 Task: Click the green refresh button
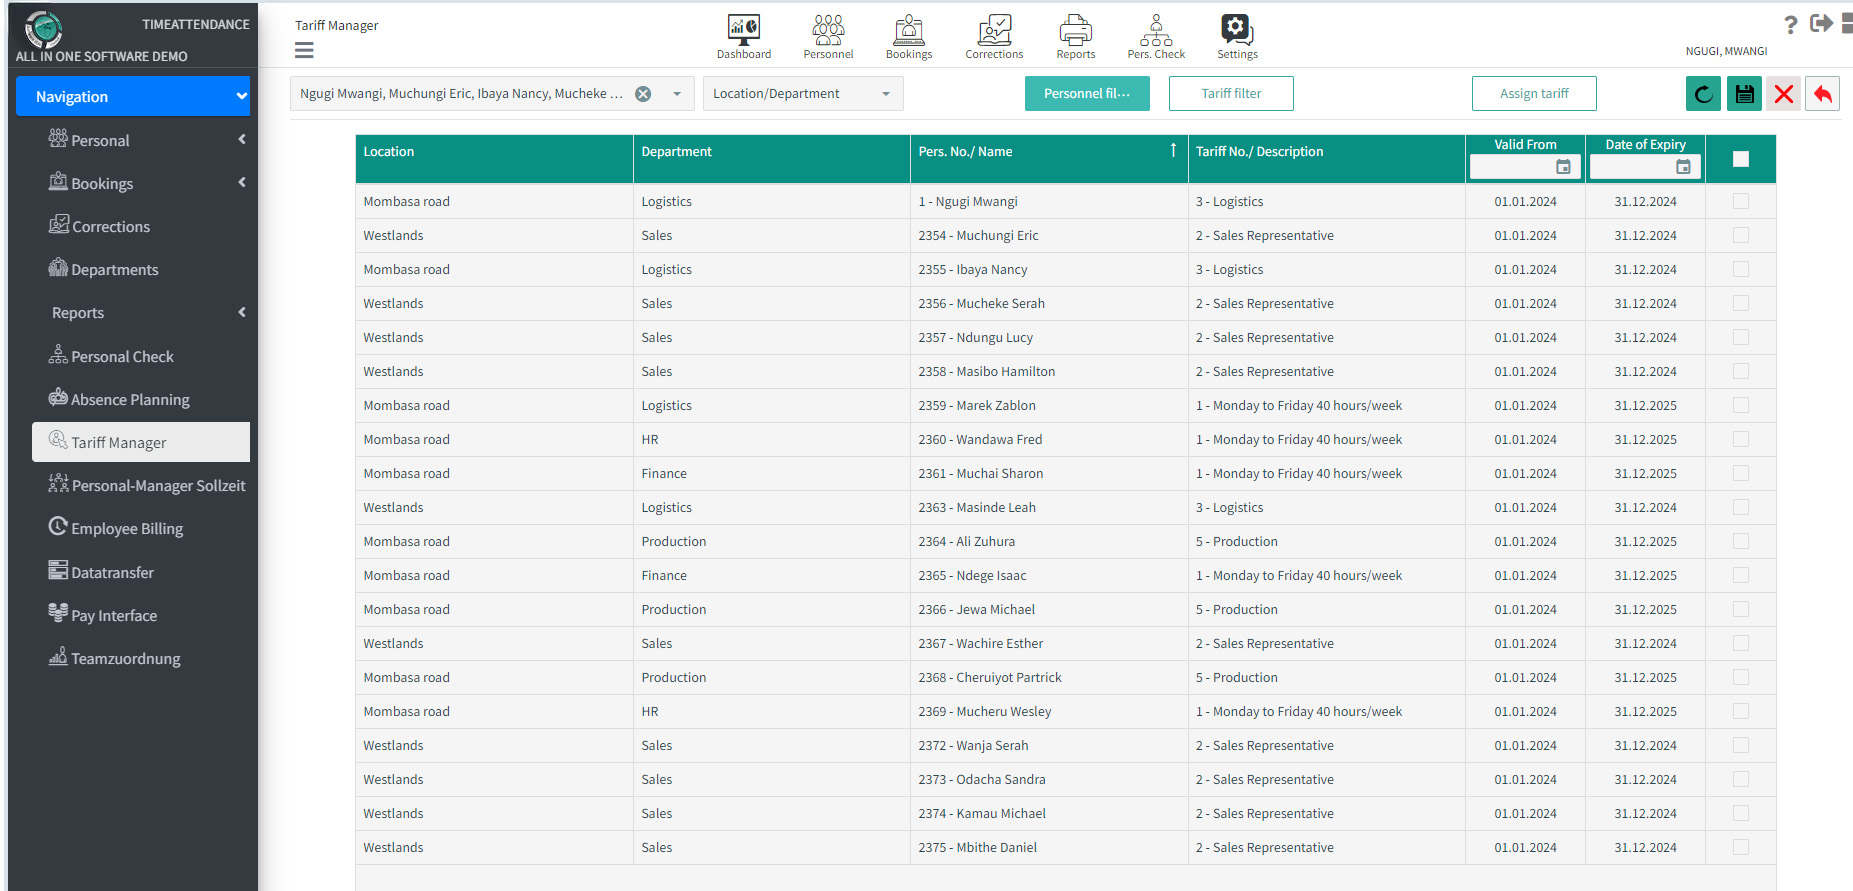(x=1703, y=94)
